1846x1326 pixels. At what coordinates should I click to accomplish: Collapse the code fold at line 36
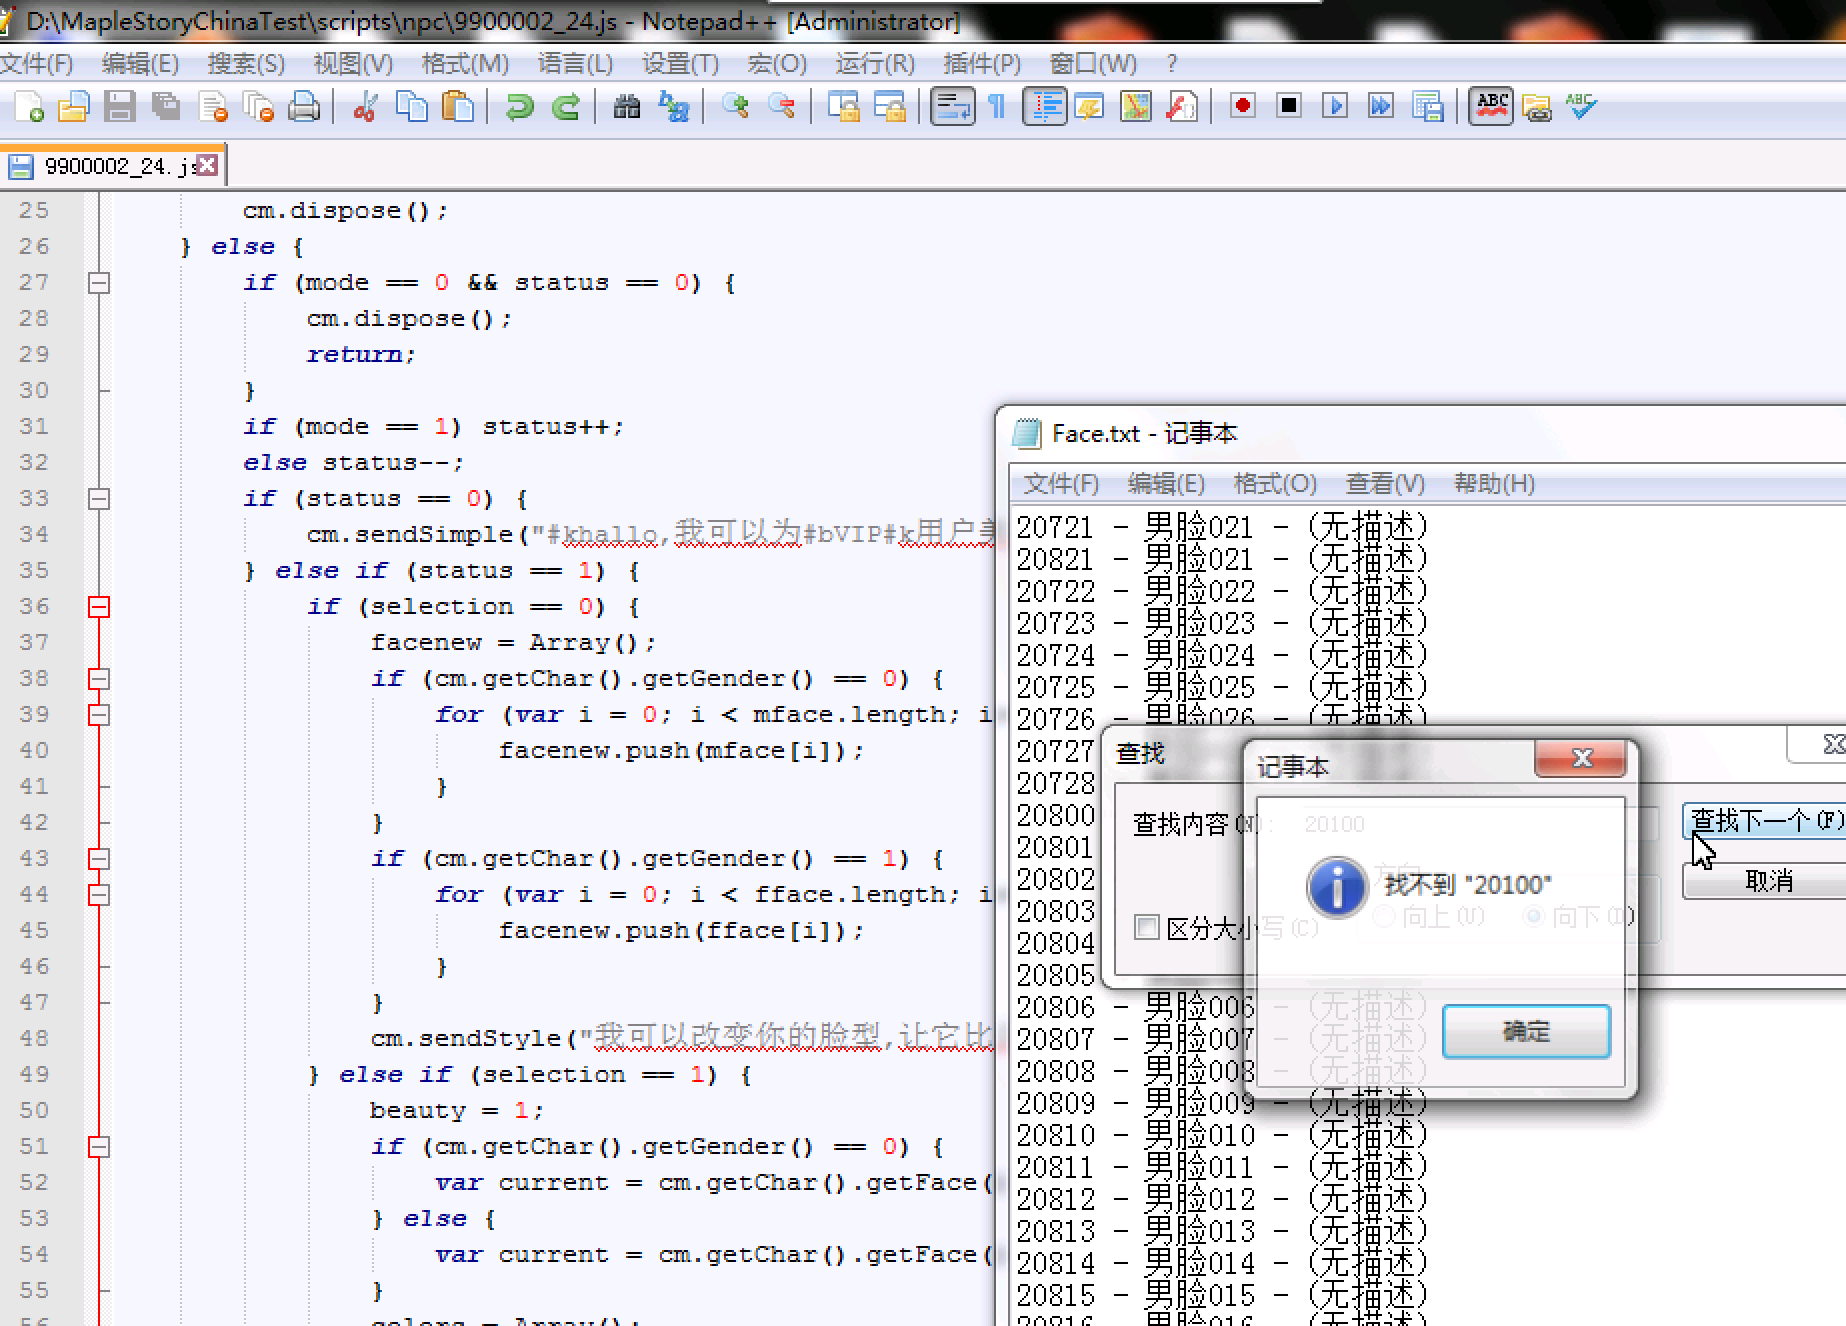99,607
